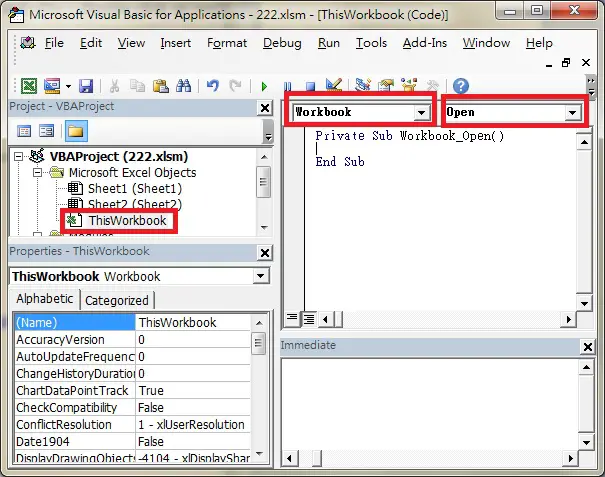Open the Debug menu
This screenshot has height=477, width=605.
tap(282, 43)
